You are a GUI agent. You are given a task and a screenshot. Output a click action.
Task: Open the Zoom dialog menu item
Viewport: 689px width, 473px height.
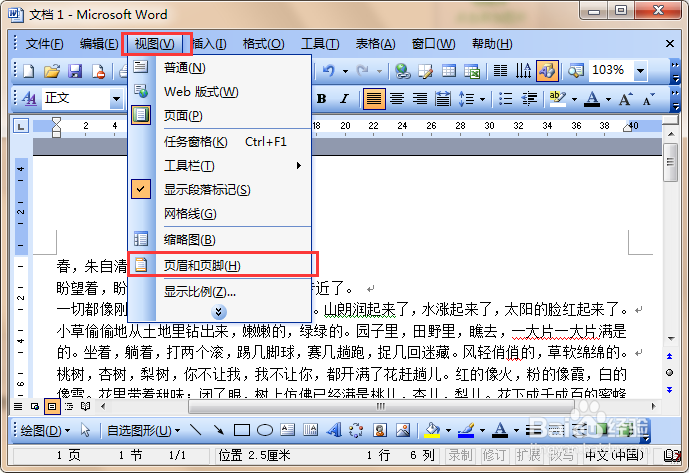point(220,291)
